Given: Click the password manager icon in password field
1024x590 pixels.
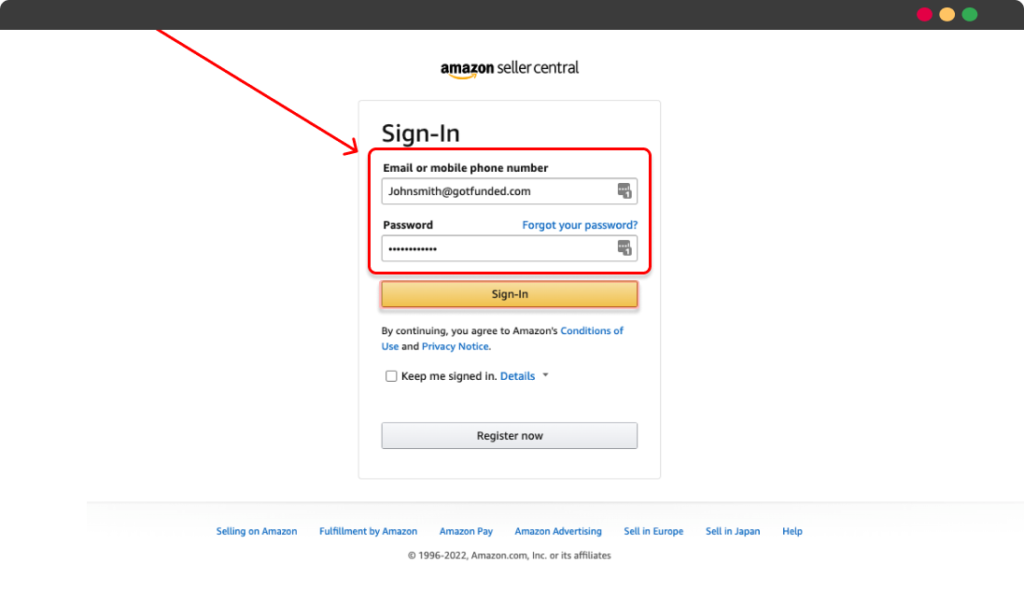Looking at the screenshot, I should 624,248.
